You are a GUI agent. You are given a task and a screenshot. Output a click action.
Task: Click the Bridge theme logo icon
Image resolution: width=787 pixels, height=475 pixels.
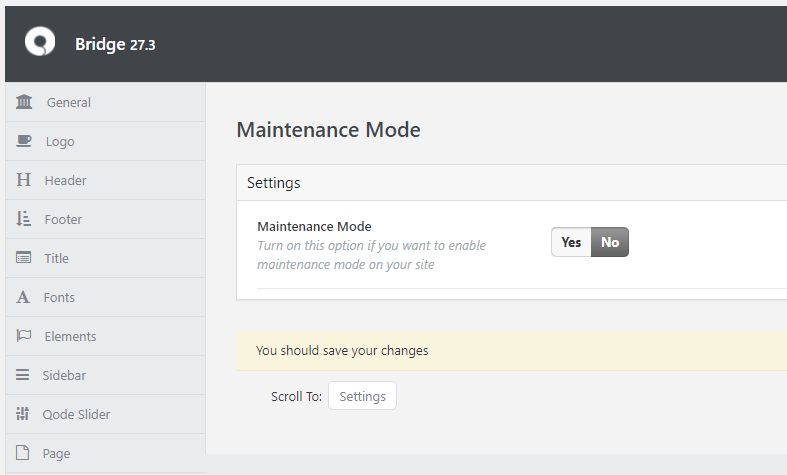[40, 42]
